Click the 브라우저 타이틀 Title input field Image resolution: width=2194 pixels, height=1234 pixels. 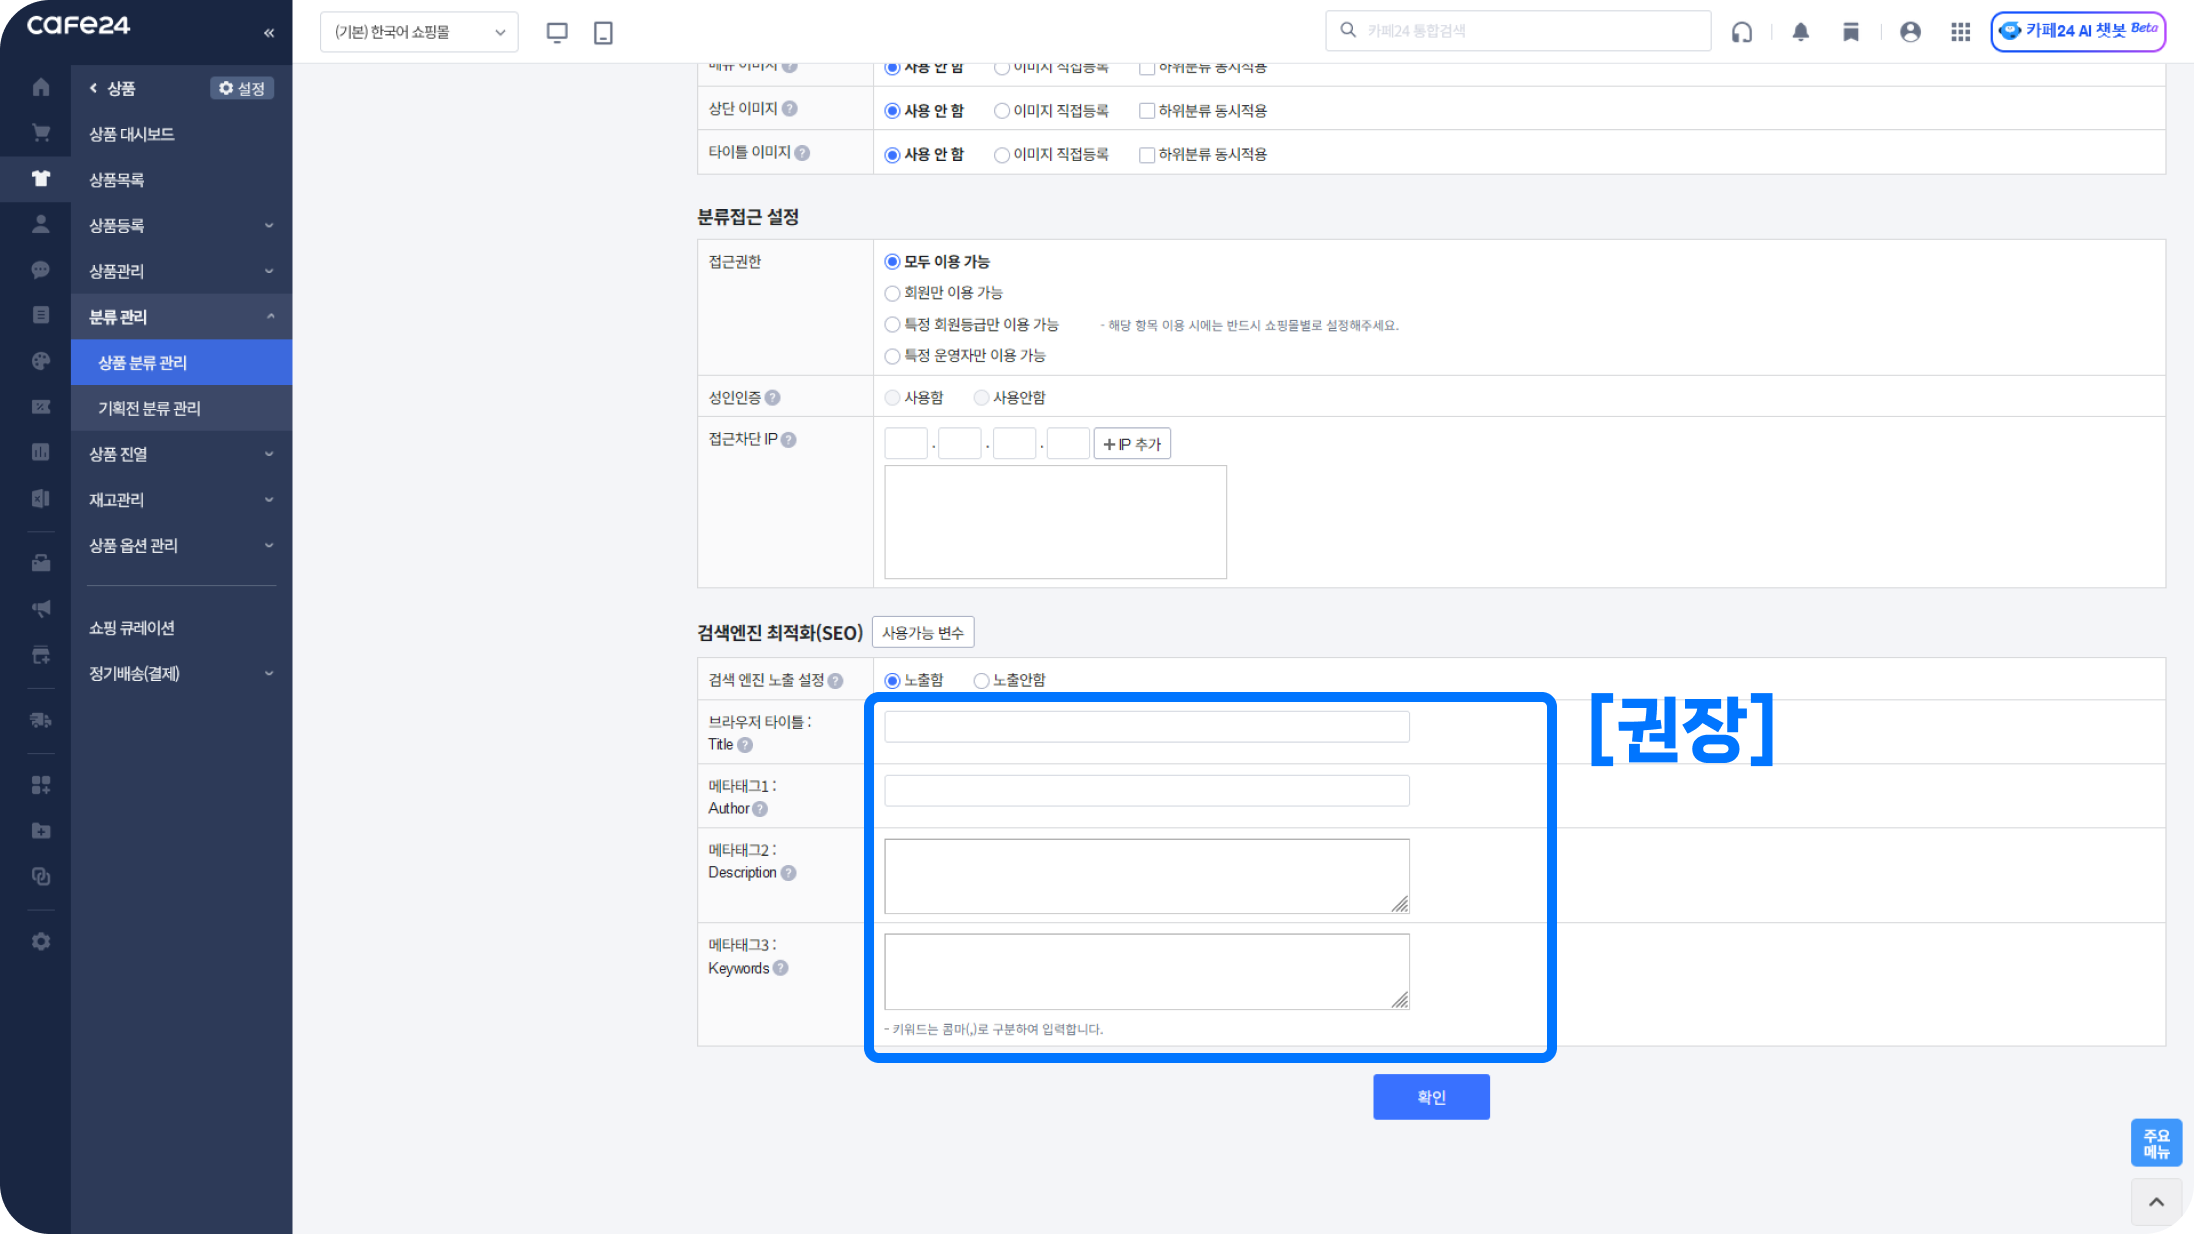click(x=1146, y=726)
